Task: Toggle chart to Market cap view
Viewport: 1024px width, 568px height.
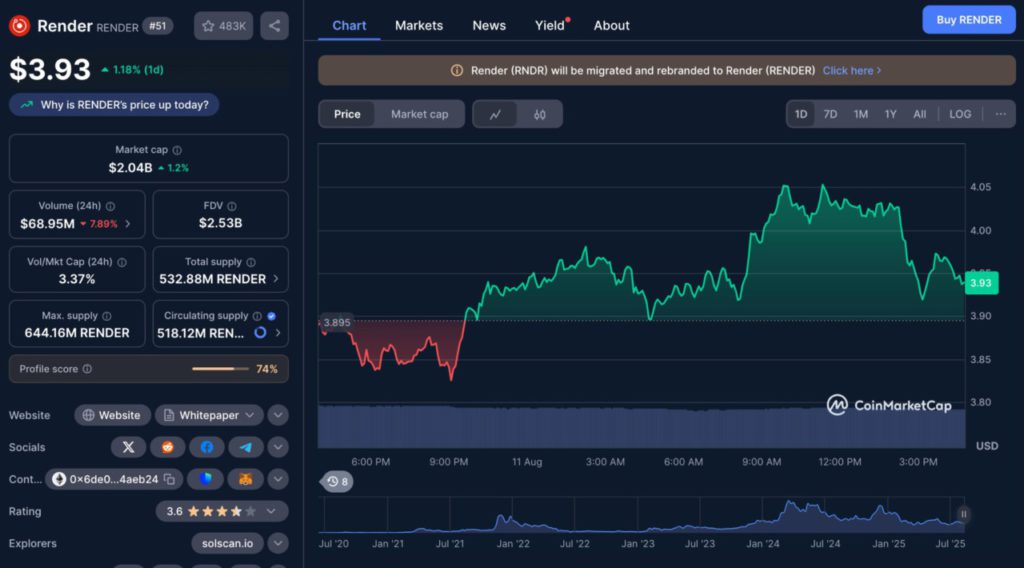Action: click(x=419, y=114)
